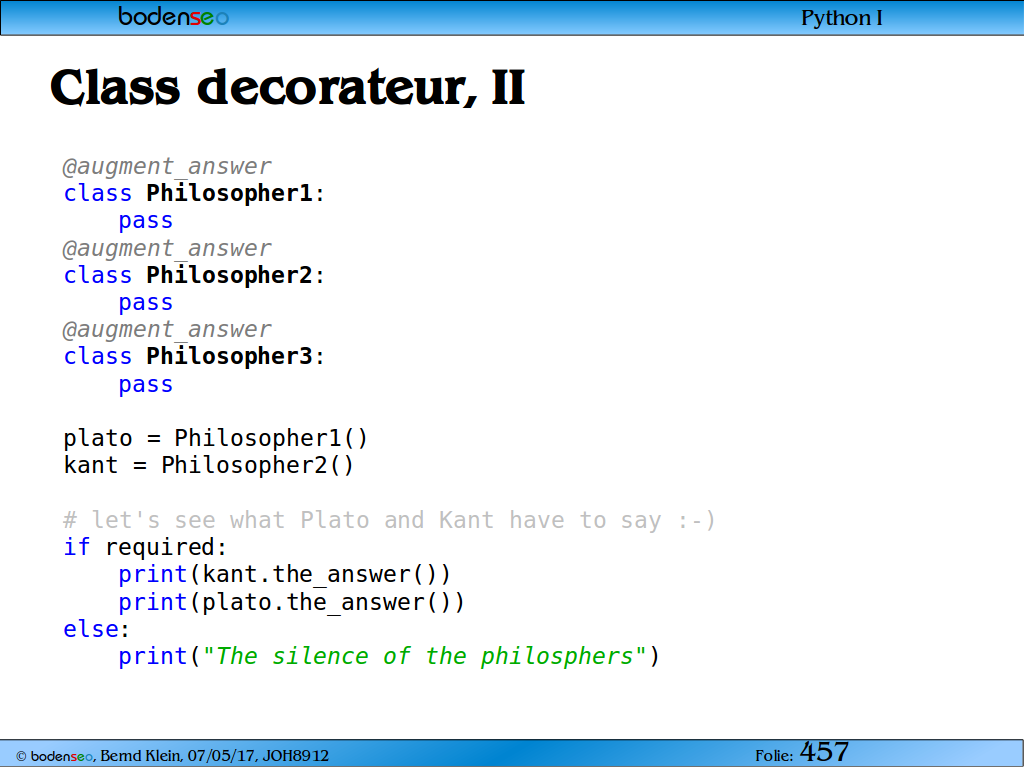Click the line 'print(kant.the_answer())'
Image resolution: width=1024 pixels, height=768 pixels.
[x=284, y=575]
